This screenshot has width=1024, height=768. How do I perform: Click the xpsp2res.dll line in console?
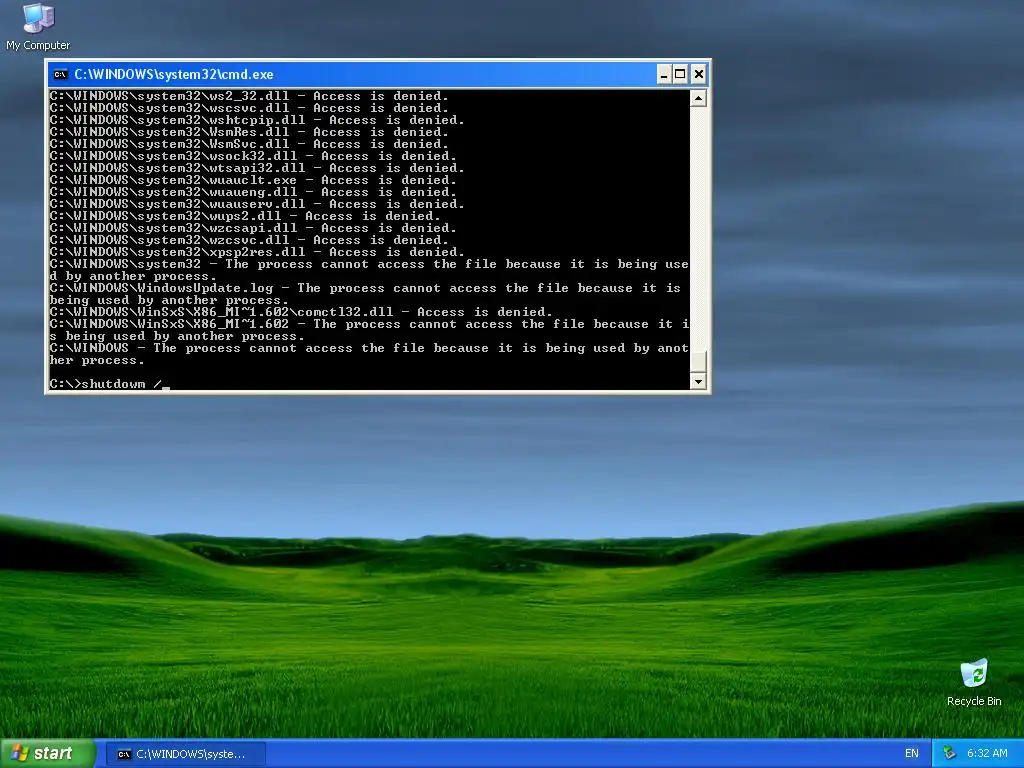coord(257,252)
